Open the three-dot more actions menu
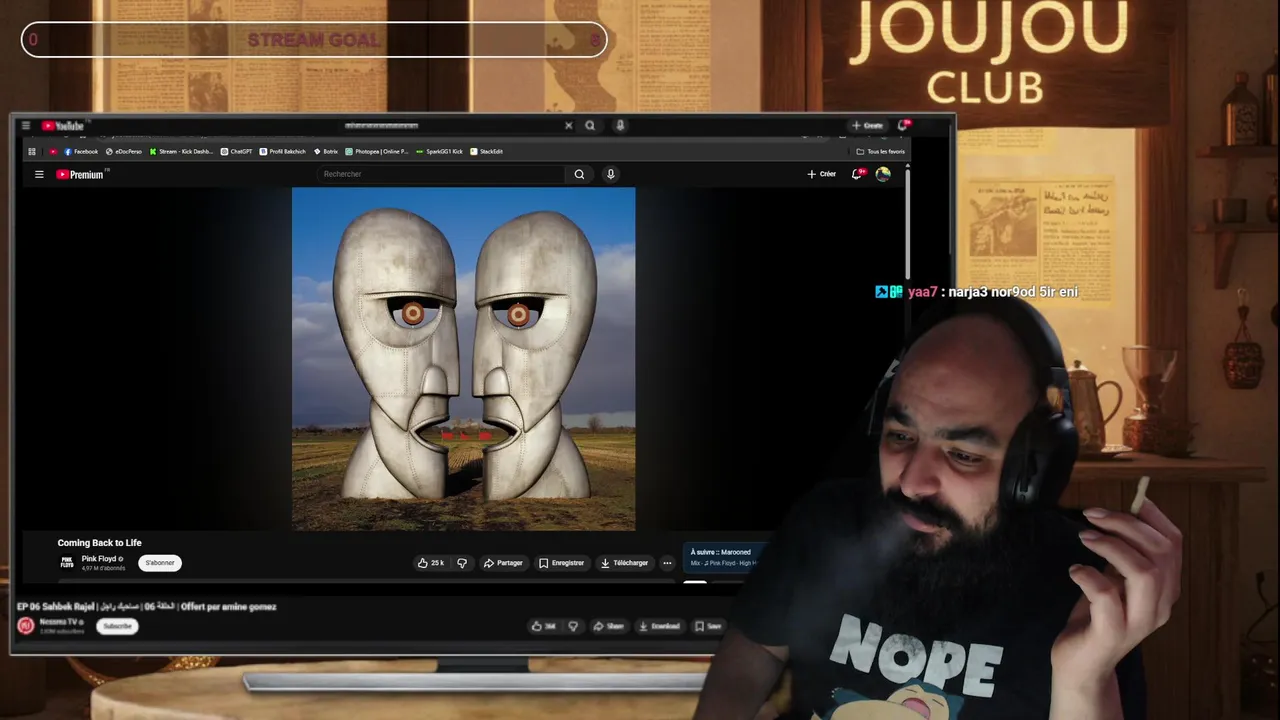Viewport: 1280px width, 720px height. 667,563
